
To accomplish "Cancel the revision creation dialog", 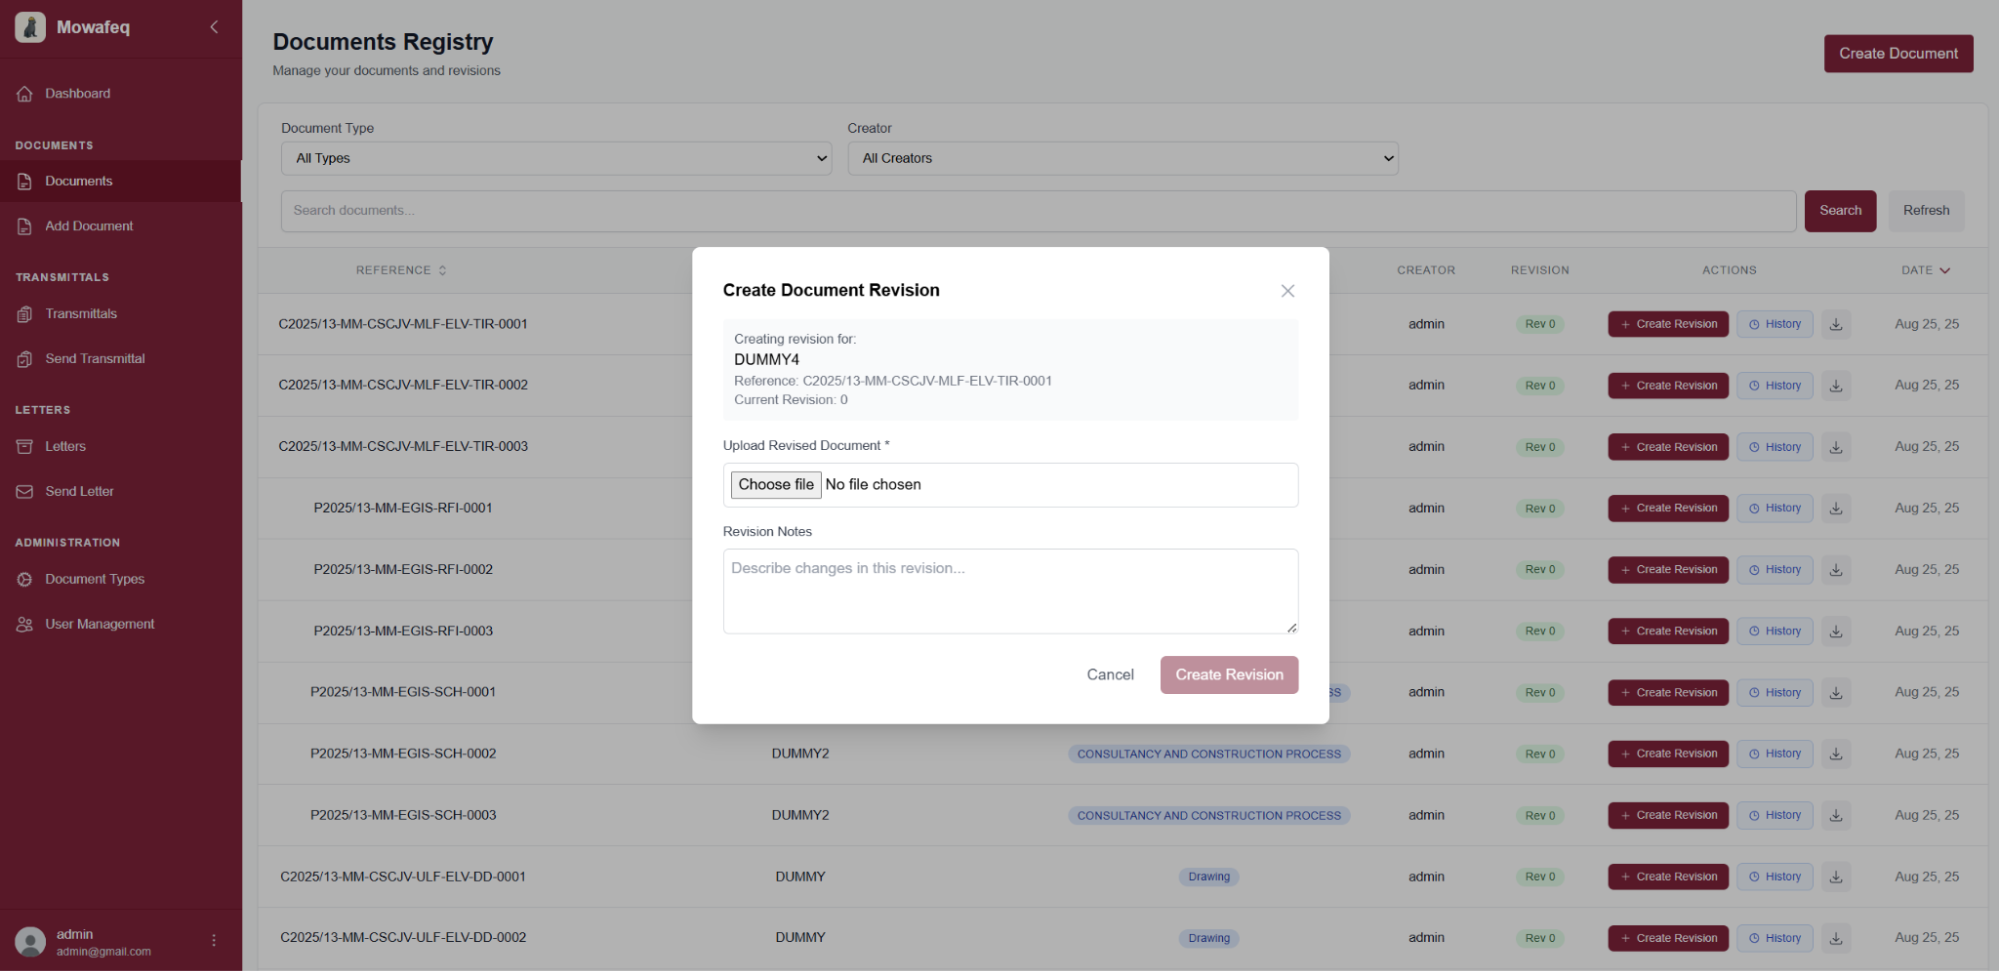I will tap(1110, 674).
